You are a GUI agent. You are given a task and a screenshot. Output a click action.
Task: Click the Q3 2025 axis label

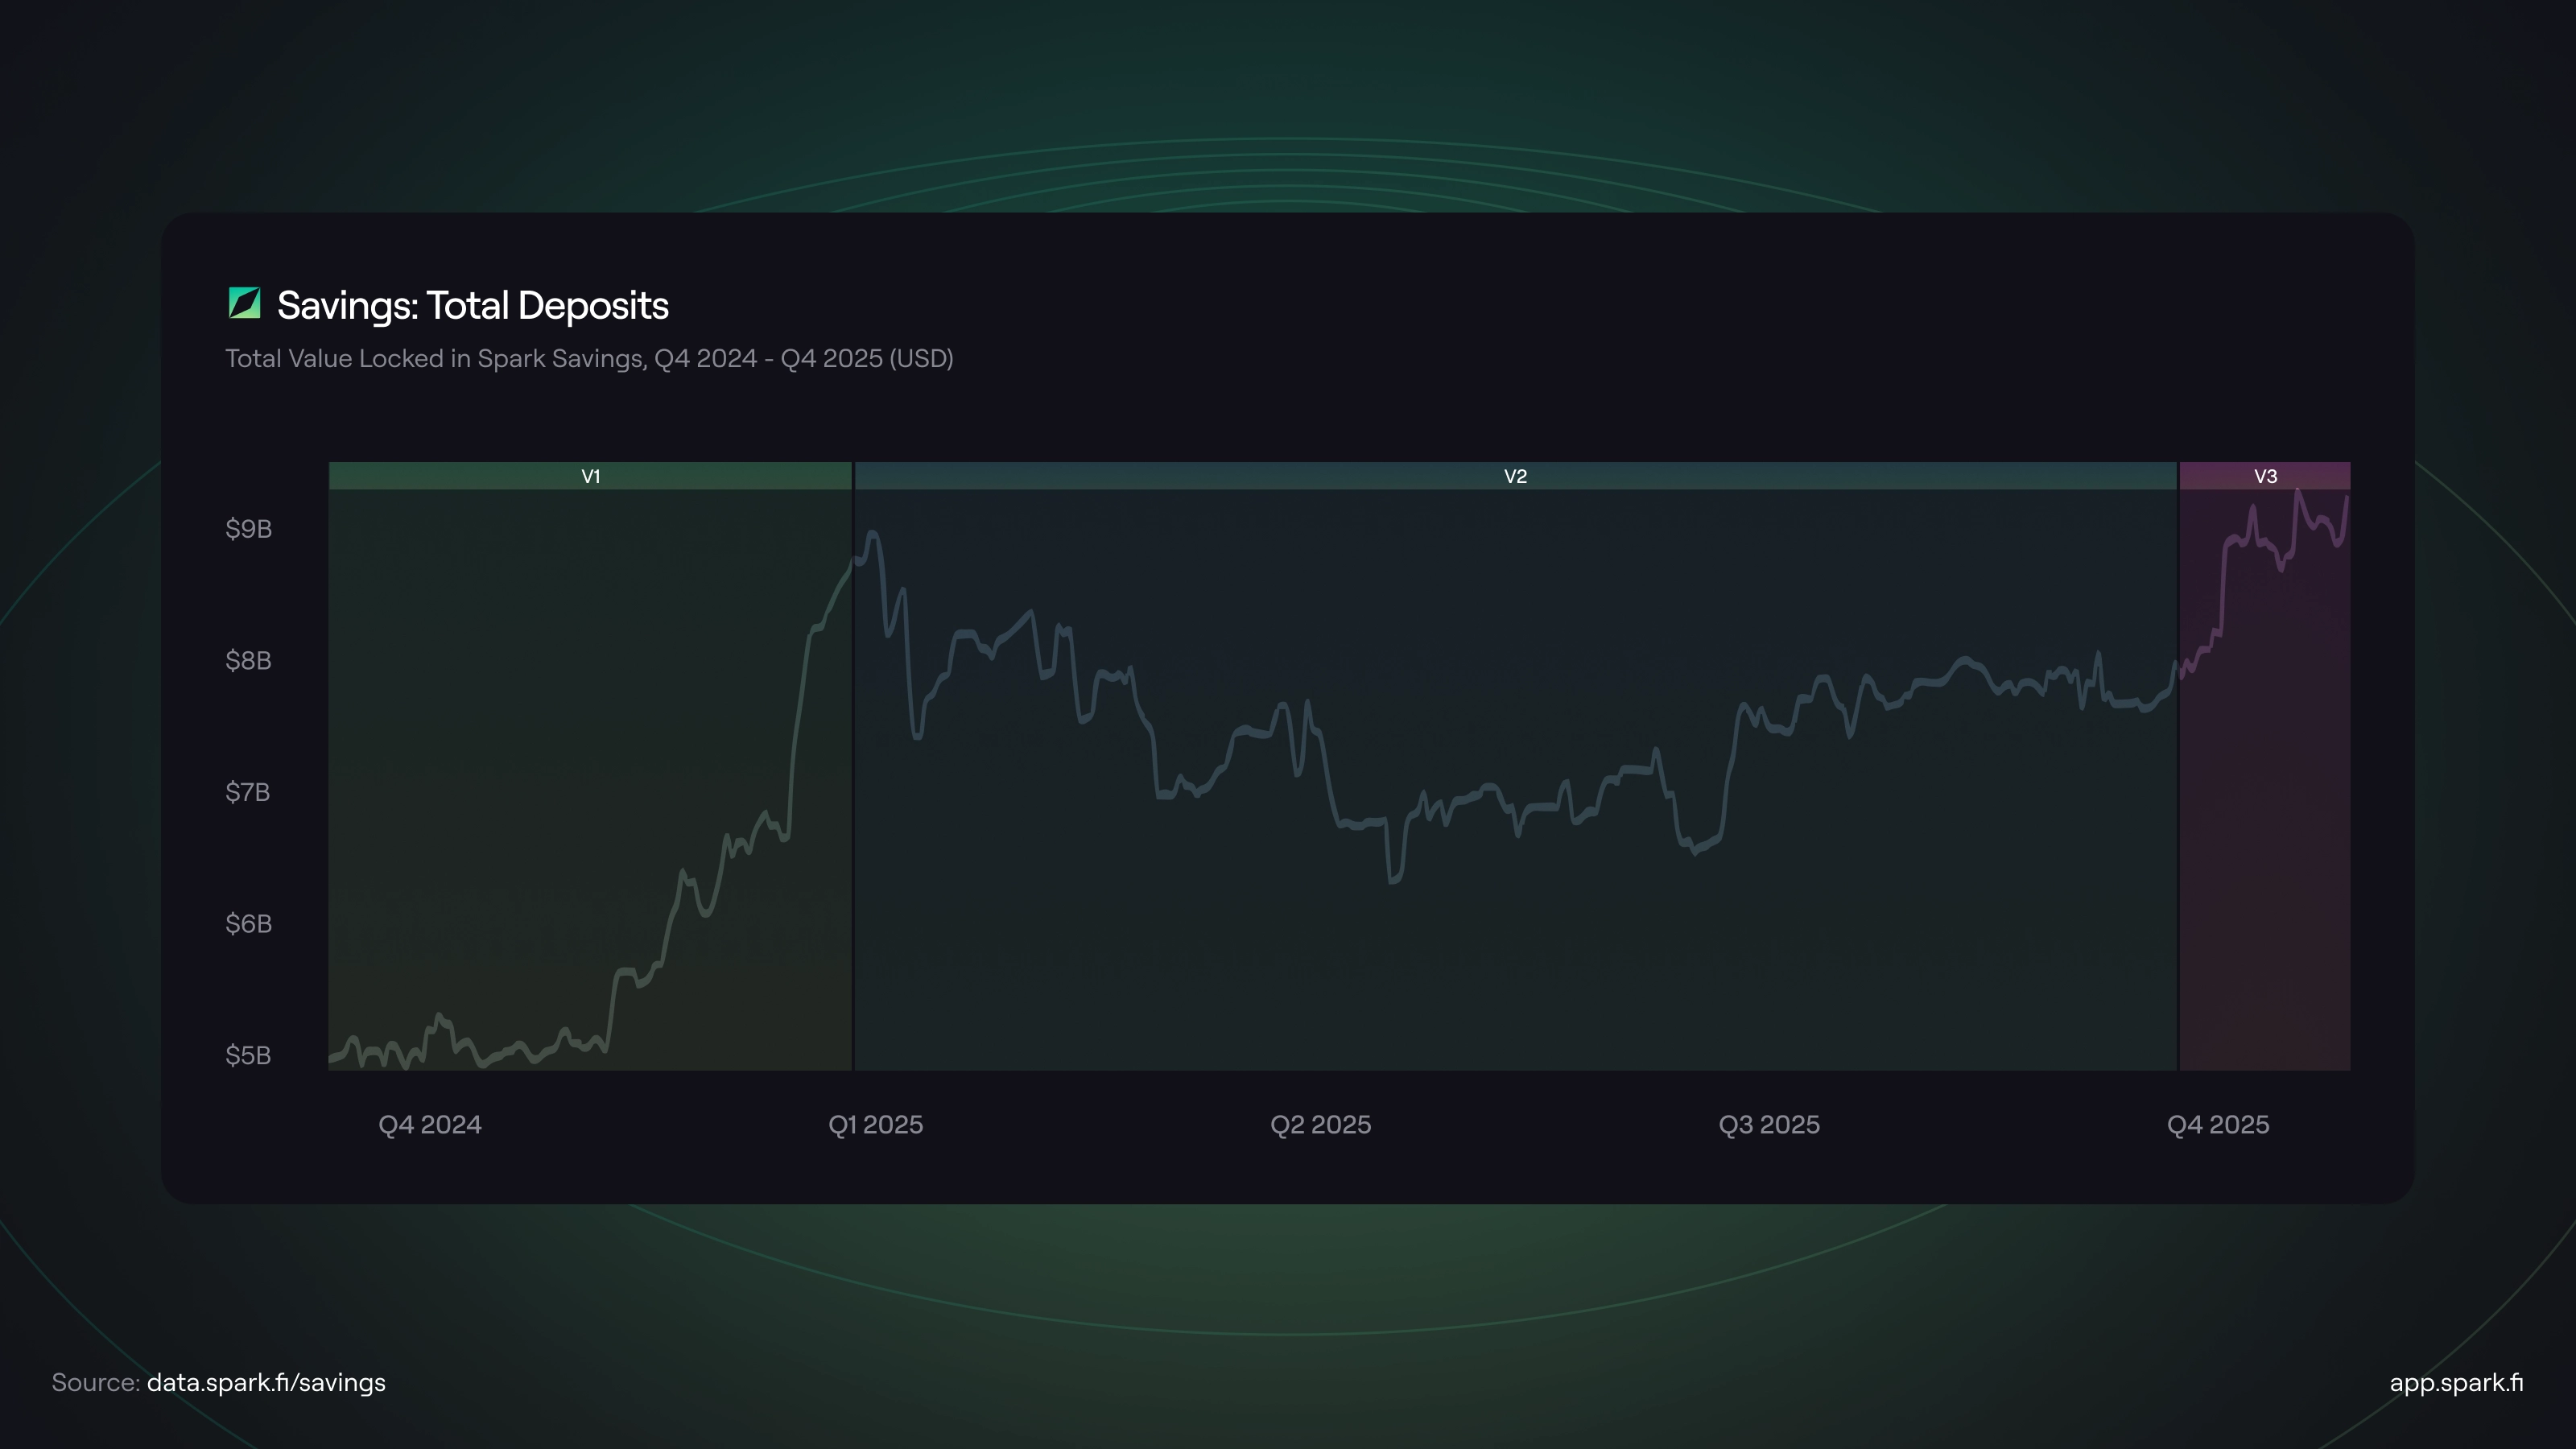1769,1125
